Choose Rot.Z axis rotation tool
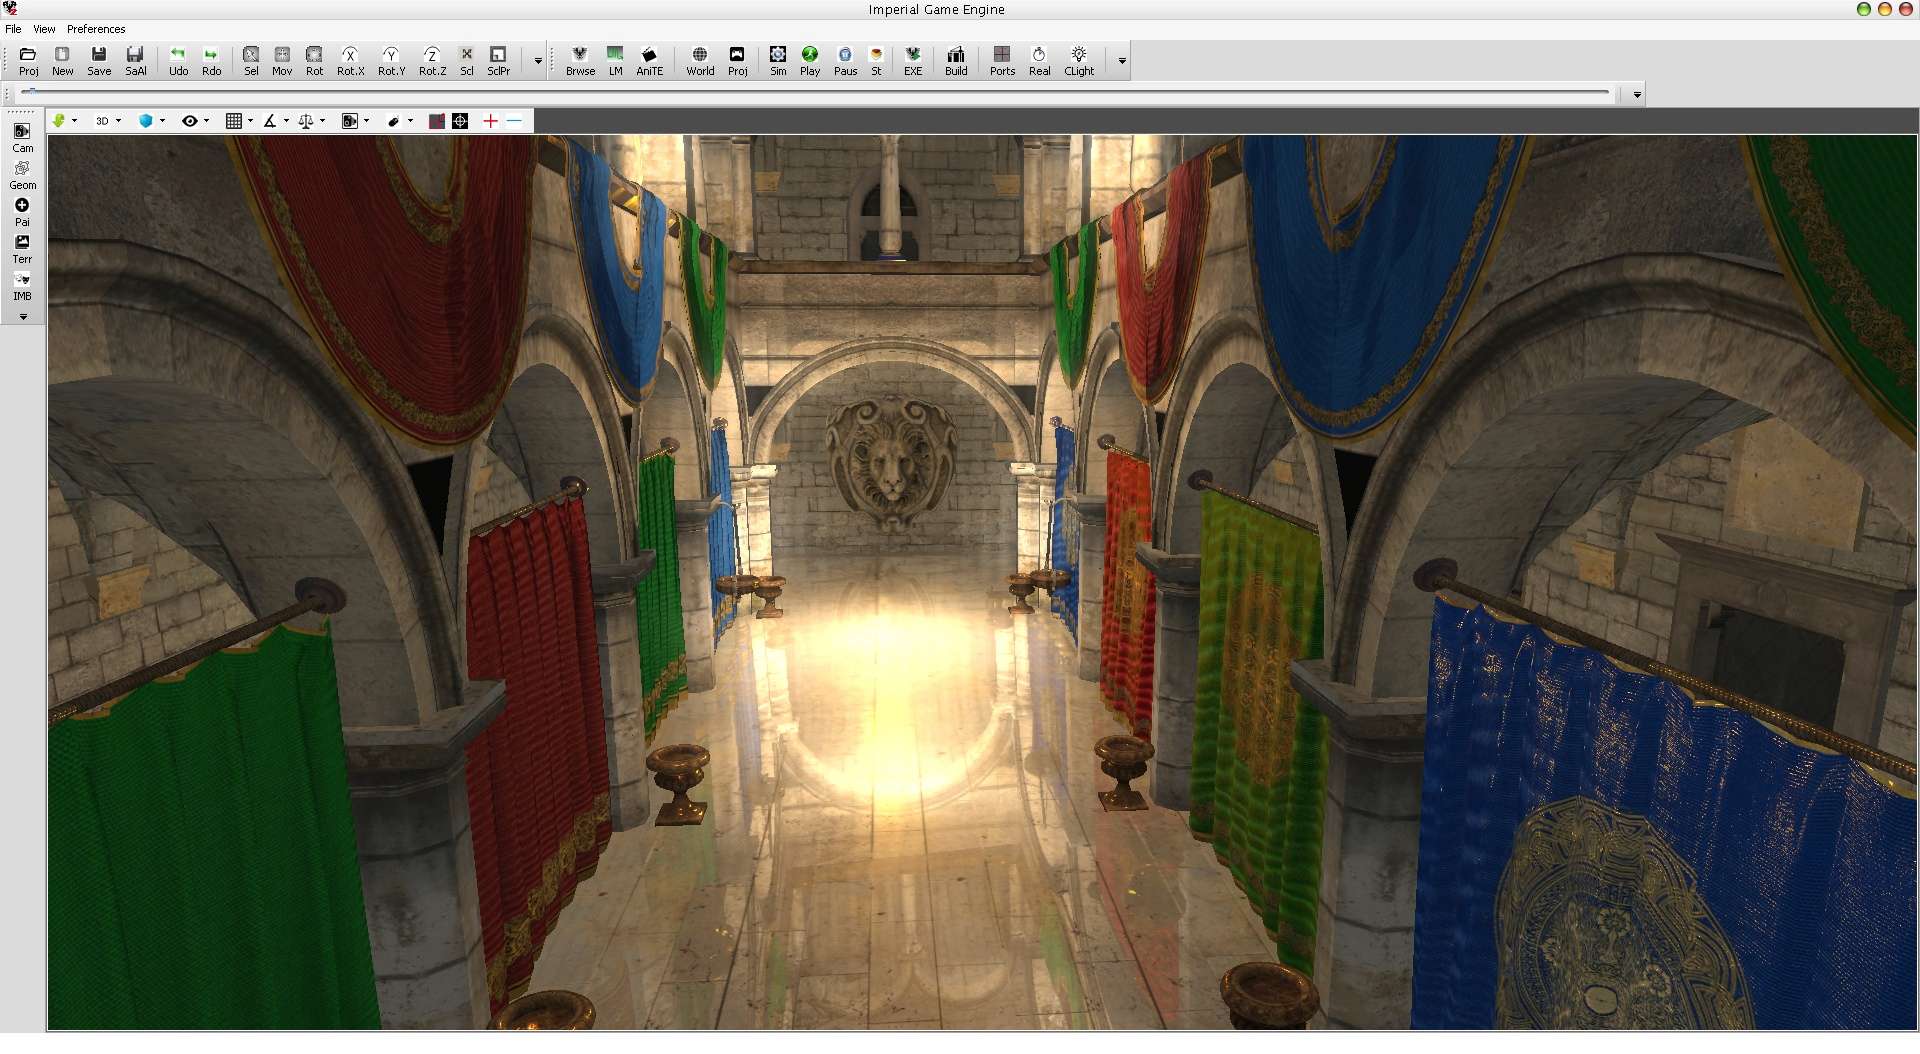This screenshot has height=1054, width=1920. [x=432, y=60]
